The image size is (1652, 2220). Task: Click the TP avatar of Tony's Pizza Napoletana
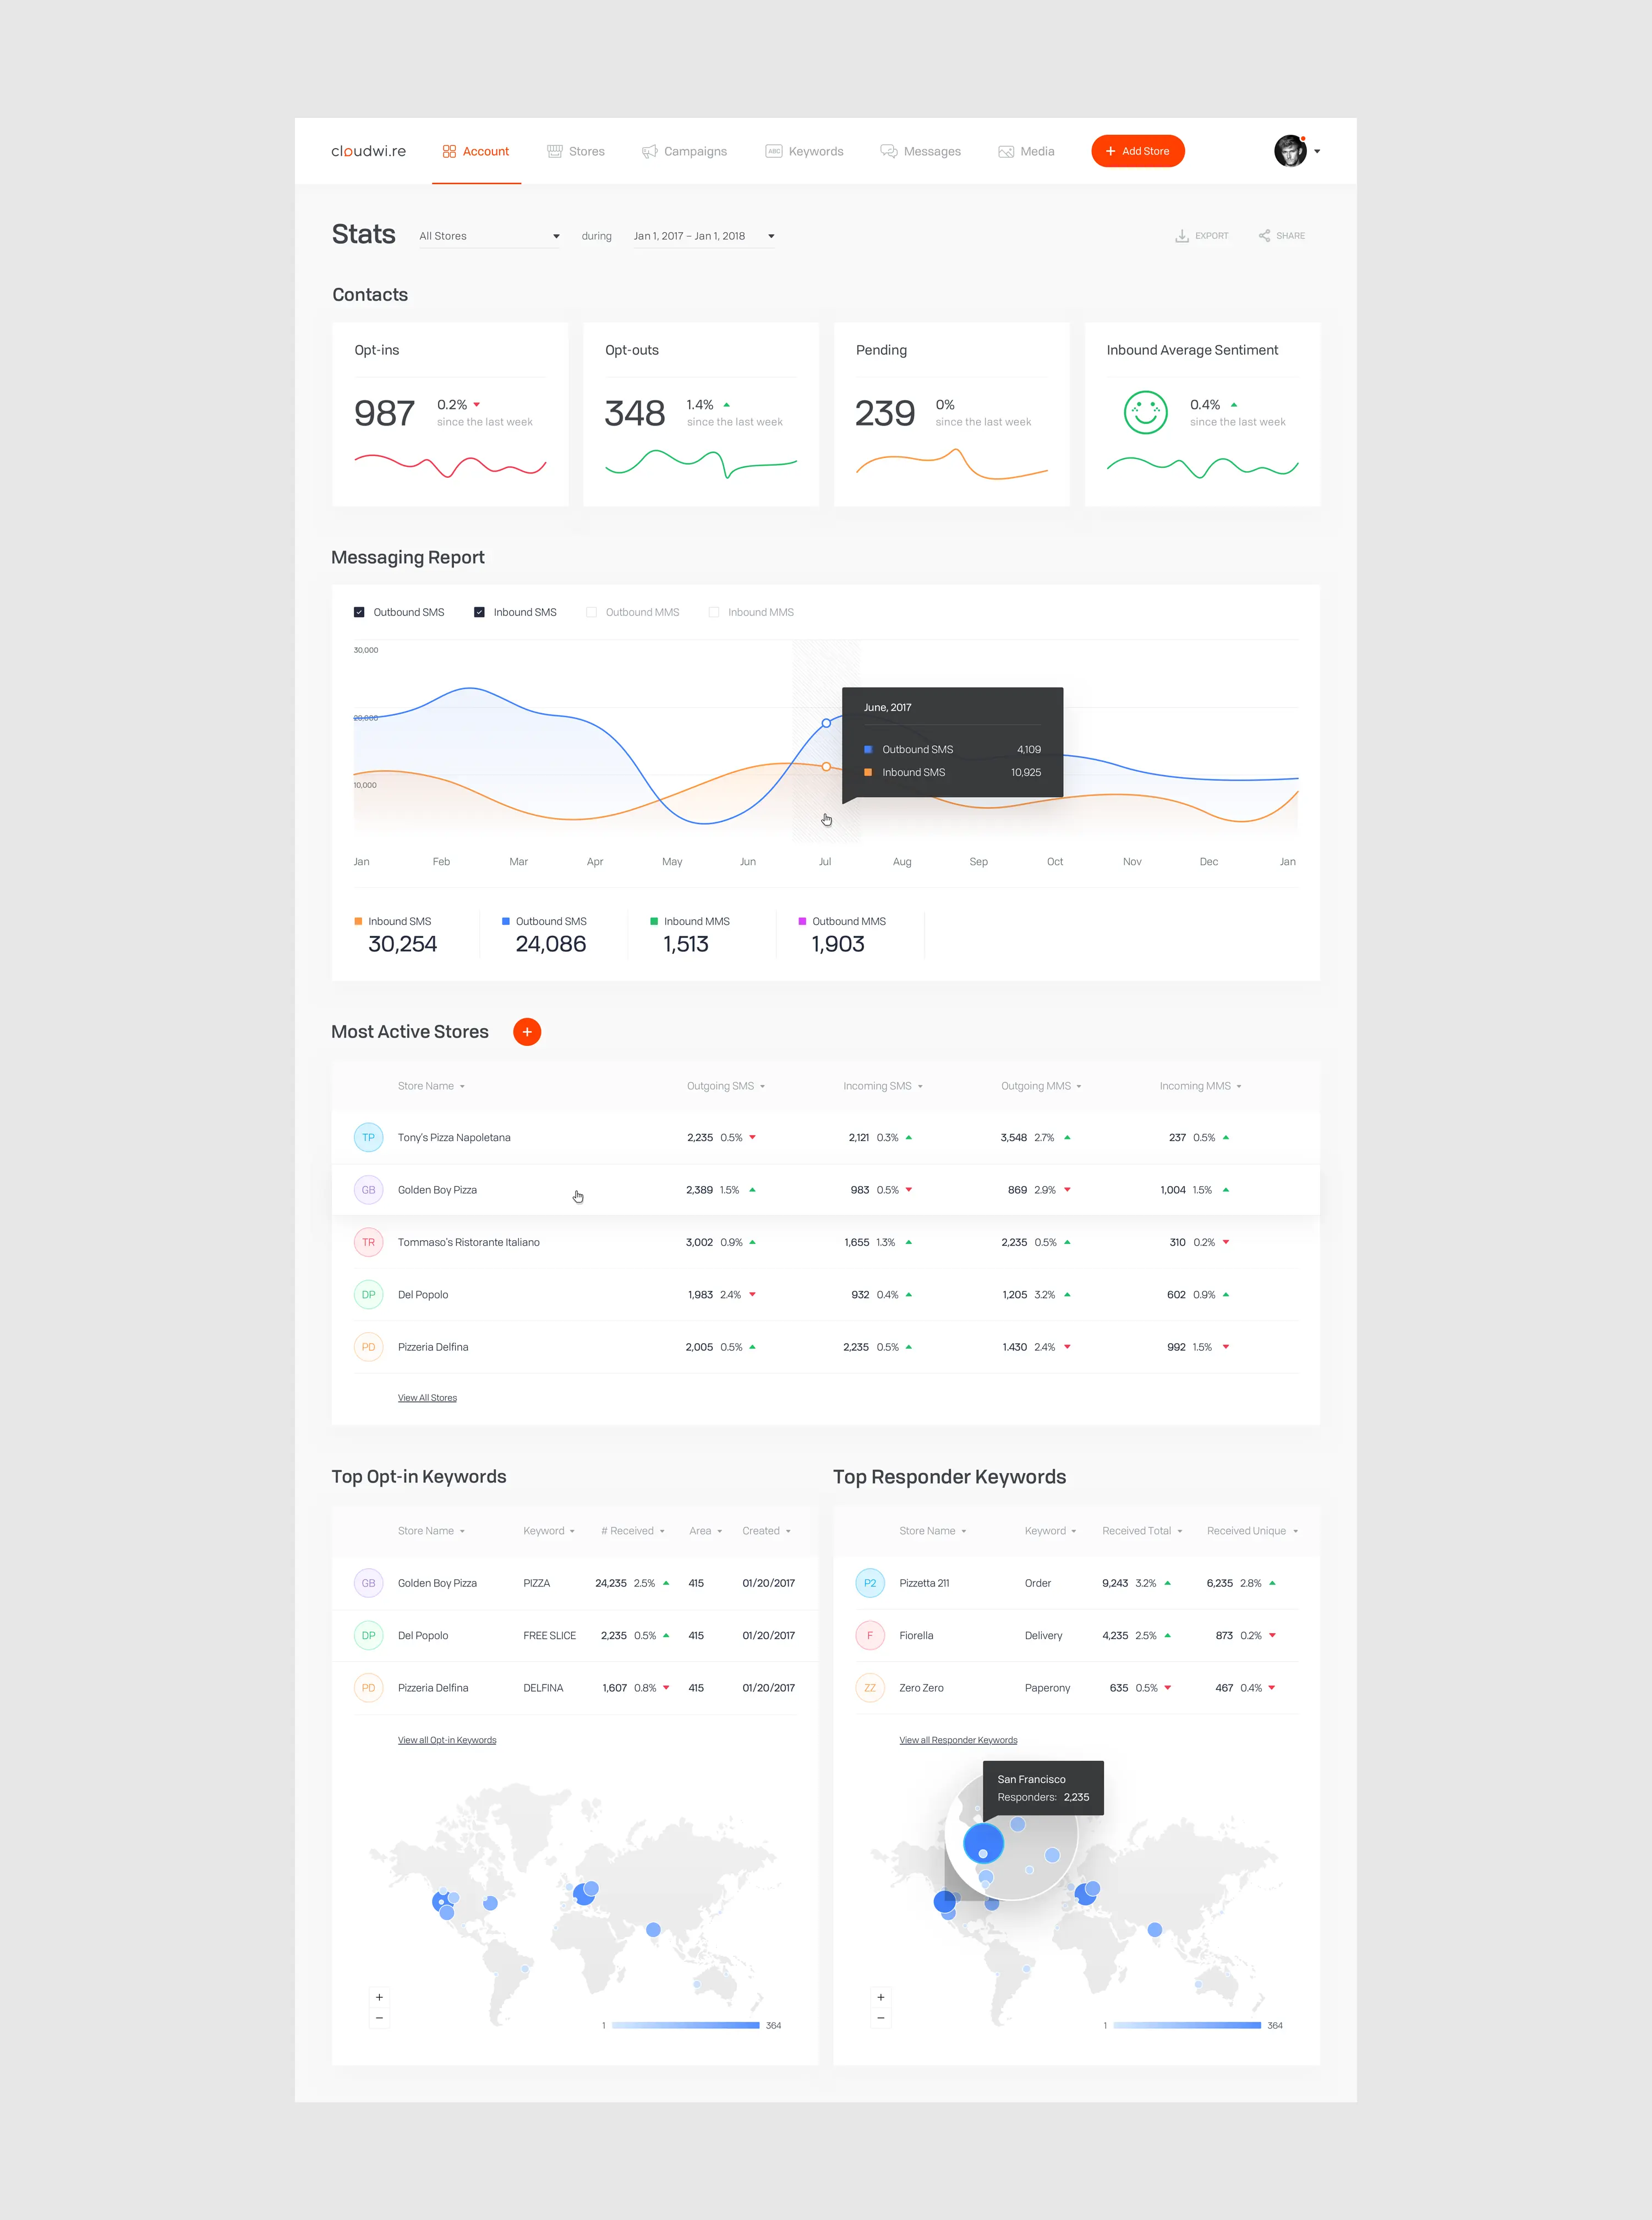(368, 1138)
